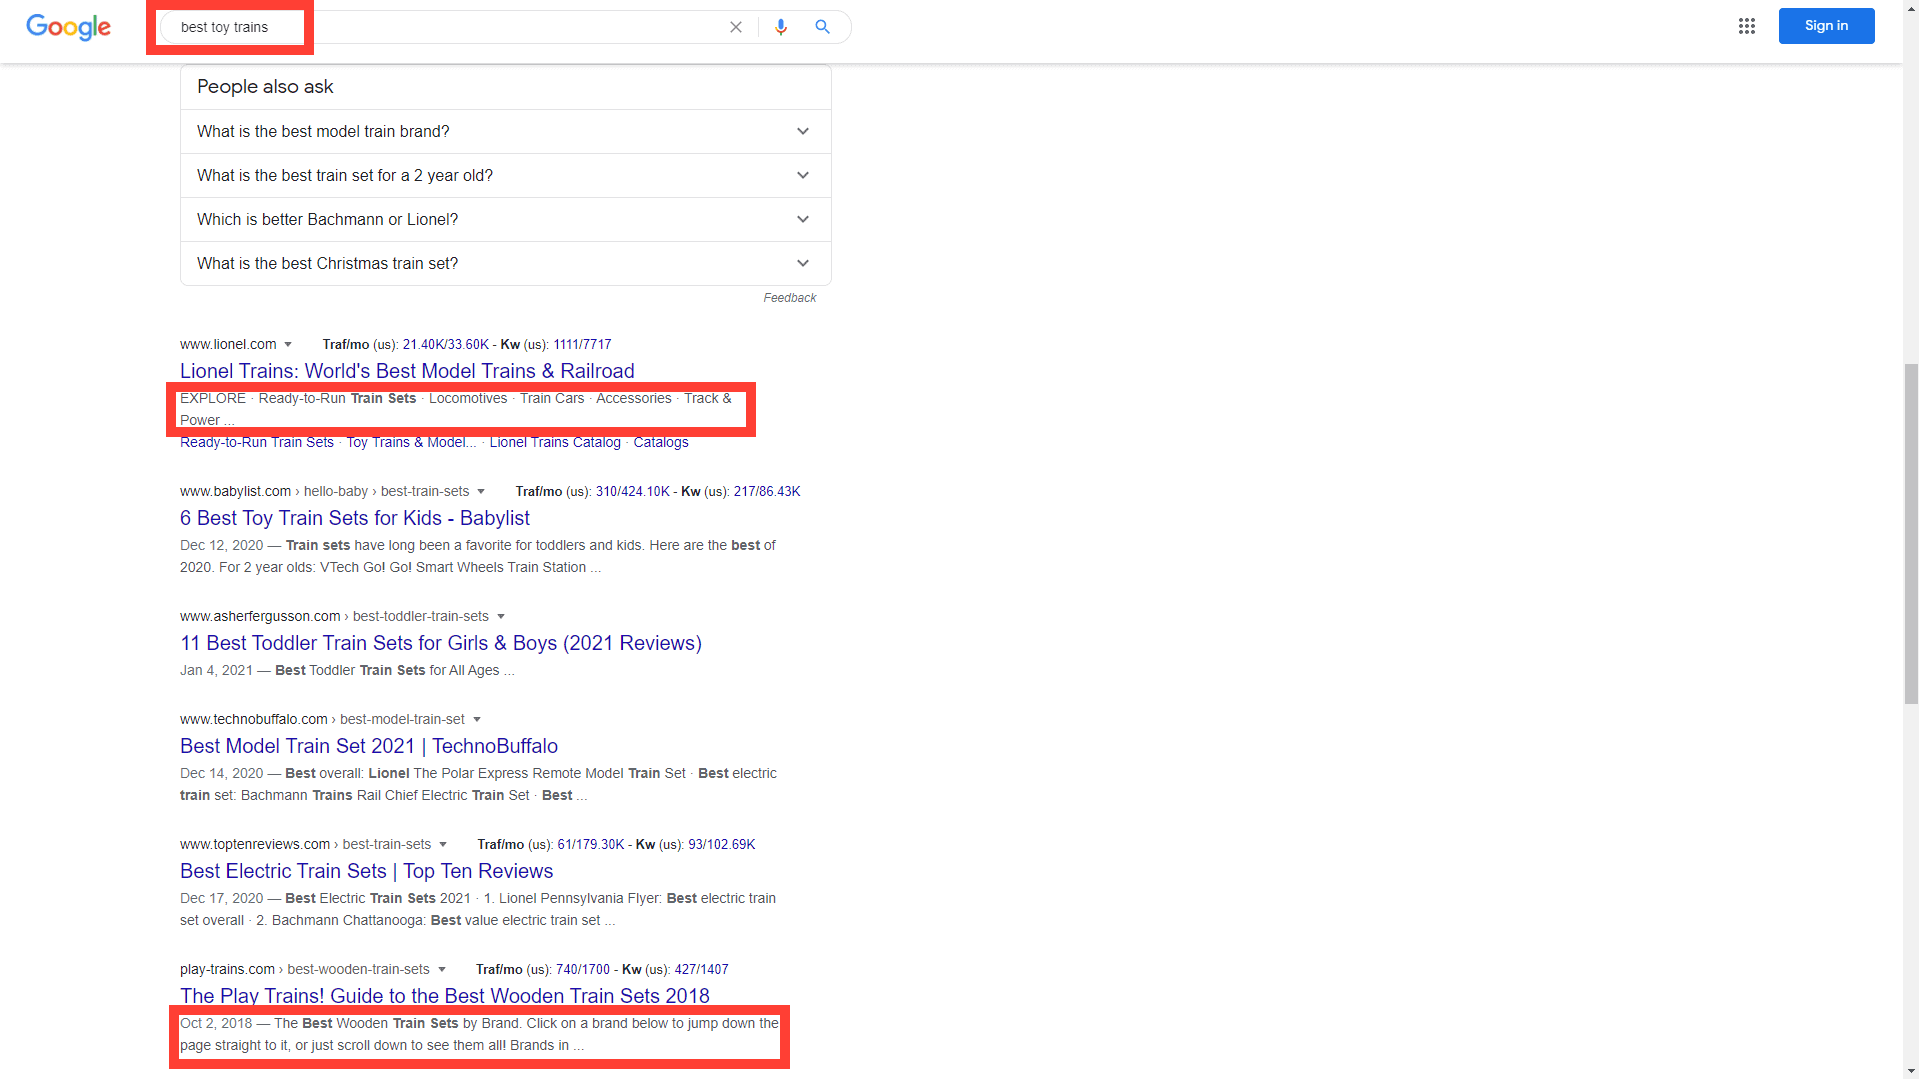The width and height of the screenshot is (1919, 1079).
Task: Open Play Trains Guide to Best Wooden Train Sets
Action: (x=445, y=996)
